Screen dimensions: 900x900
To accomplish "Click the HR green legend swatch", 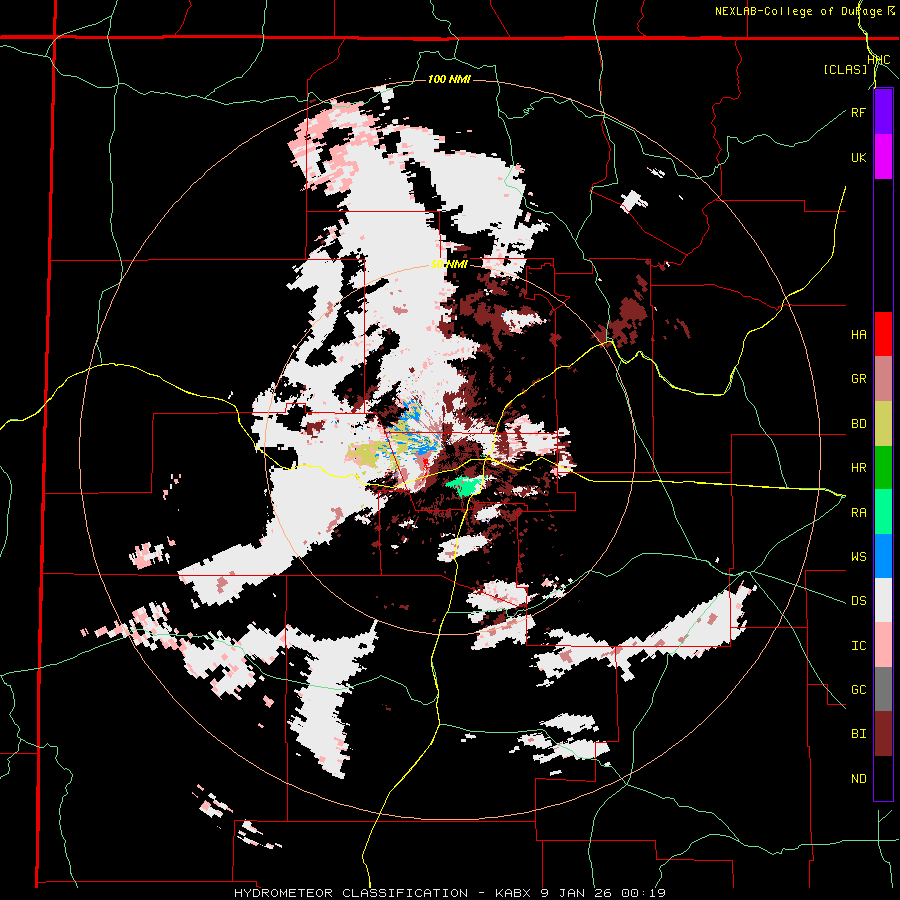I will 883,468.
